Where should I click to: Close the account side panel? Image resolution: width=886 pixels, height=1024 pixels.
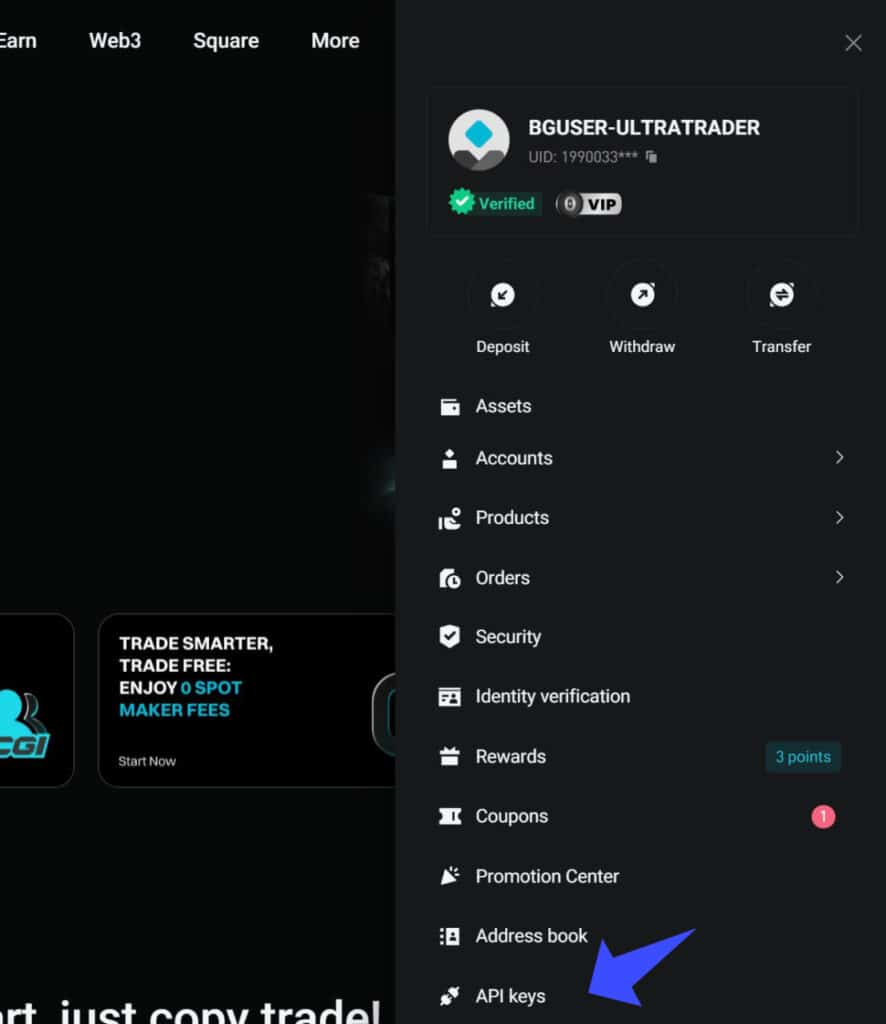853,43
